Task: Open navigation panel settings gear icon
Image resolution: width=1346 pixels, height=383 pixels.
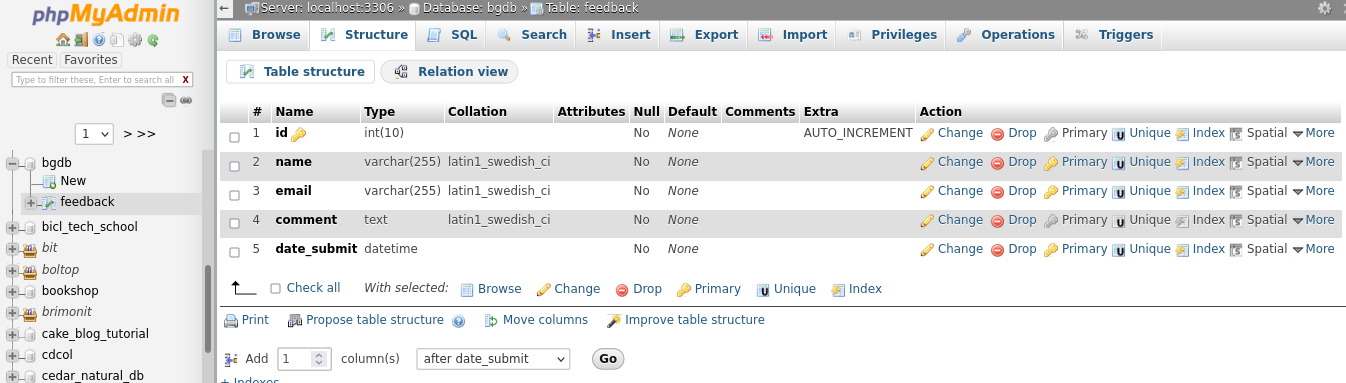Action: pyautogui.click(x=135, y=40)
